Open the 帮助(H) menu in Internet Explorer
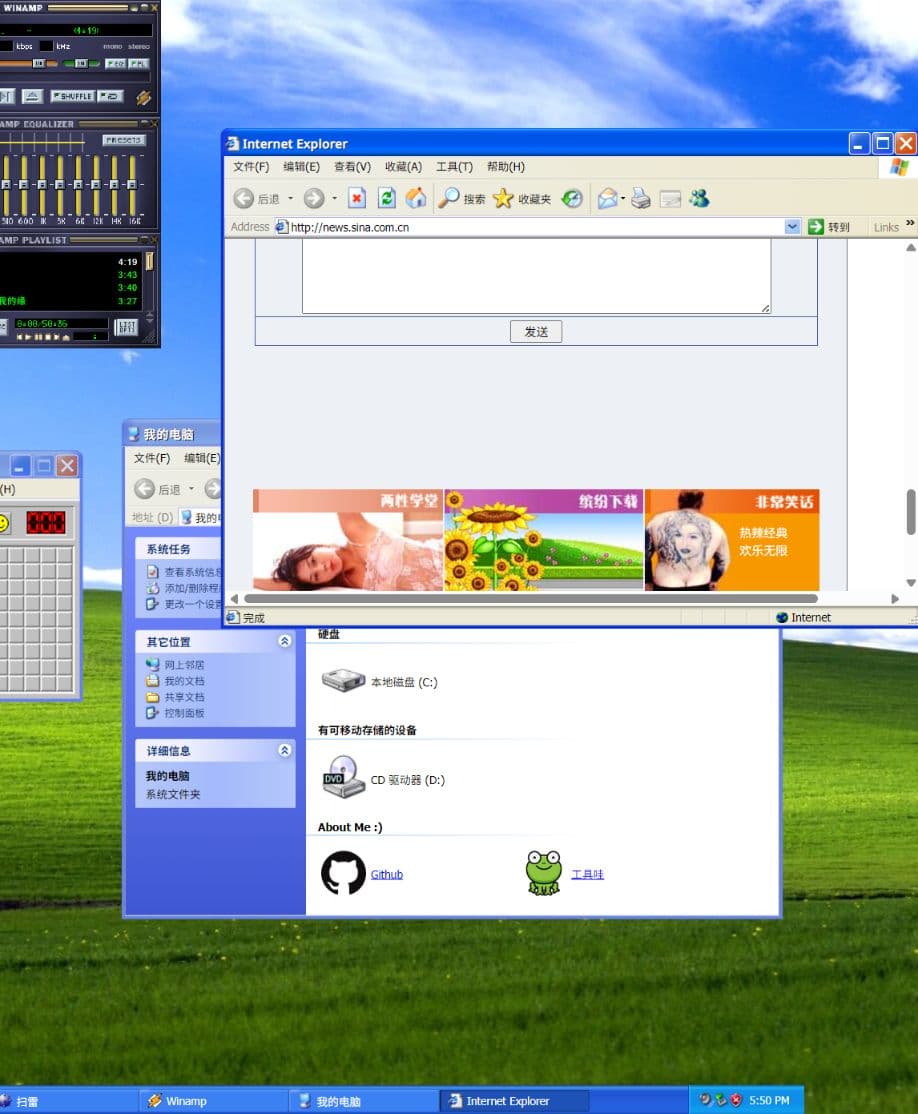Screen dimensions: 918x1114 [x=505, y=166]
